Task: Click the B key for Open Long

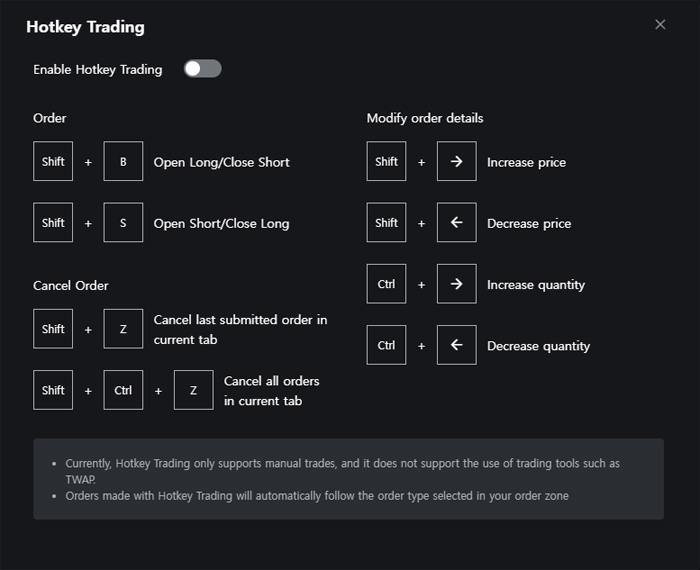Action: 123,162
